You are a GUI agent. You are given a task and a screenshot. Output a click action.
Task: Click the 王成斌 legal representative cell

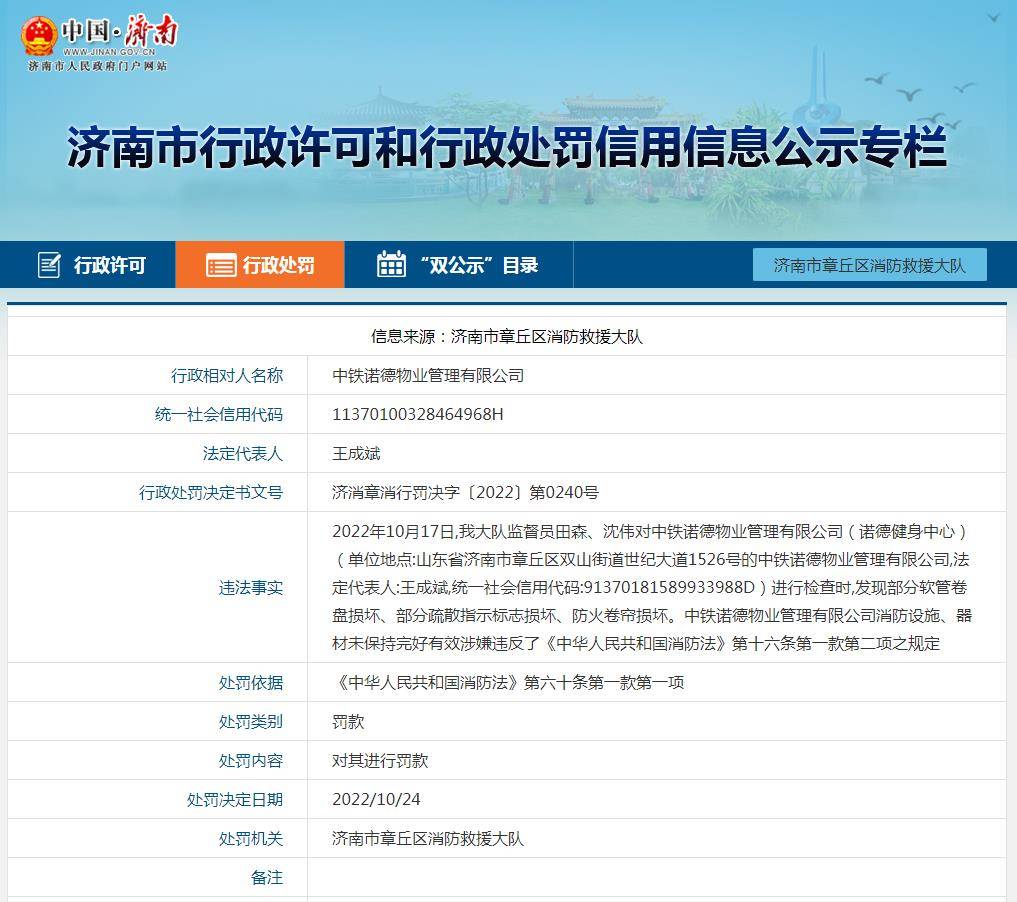pyautogui.click(x=356, y=452)
